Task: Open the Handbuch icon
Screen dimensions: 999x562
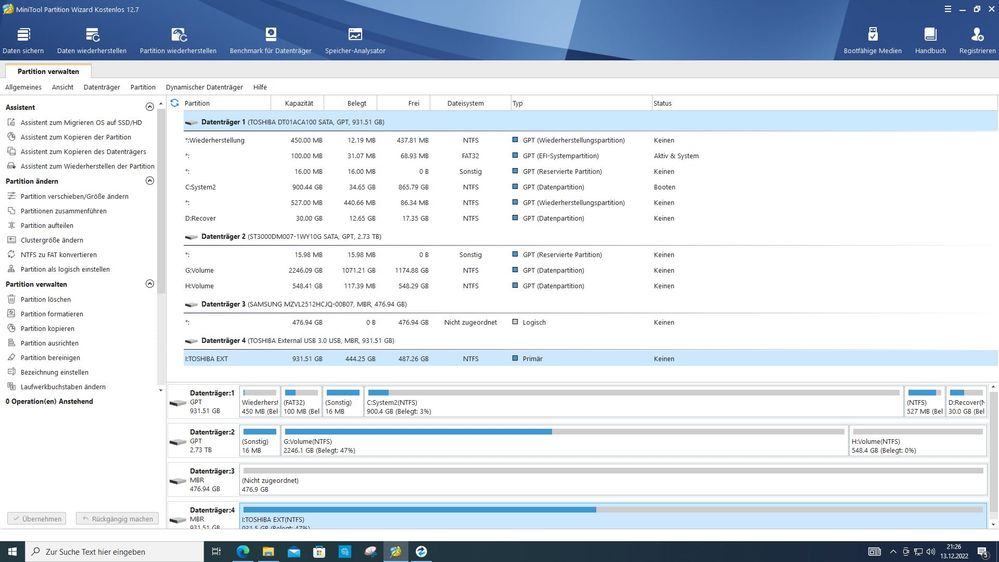Action: tap(930, 40)
